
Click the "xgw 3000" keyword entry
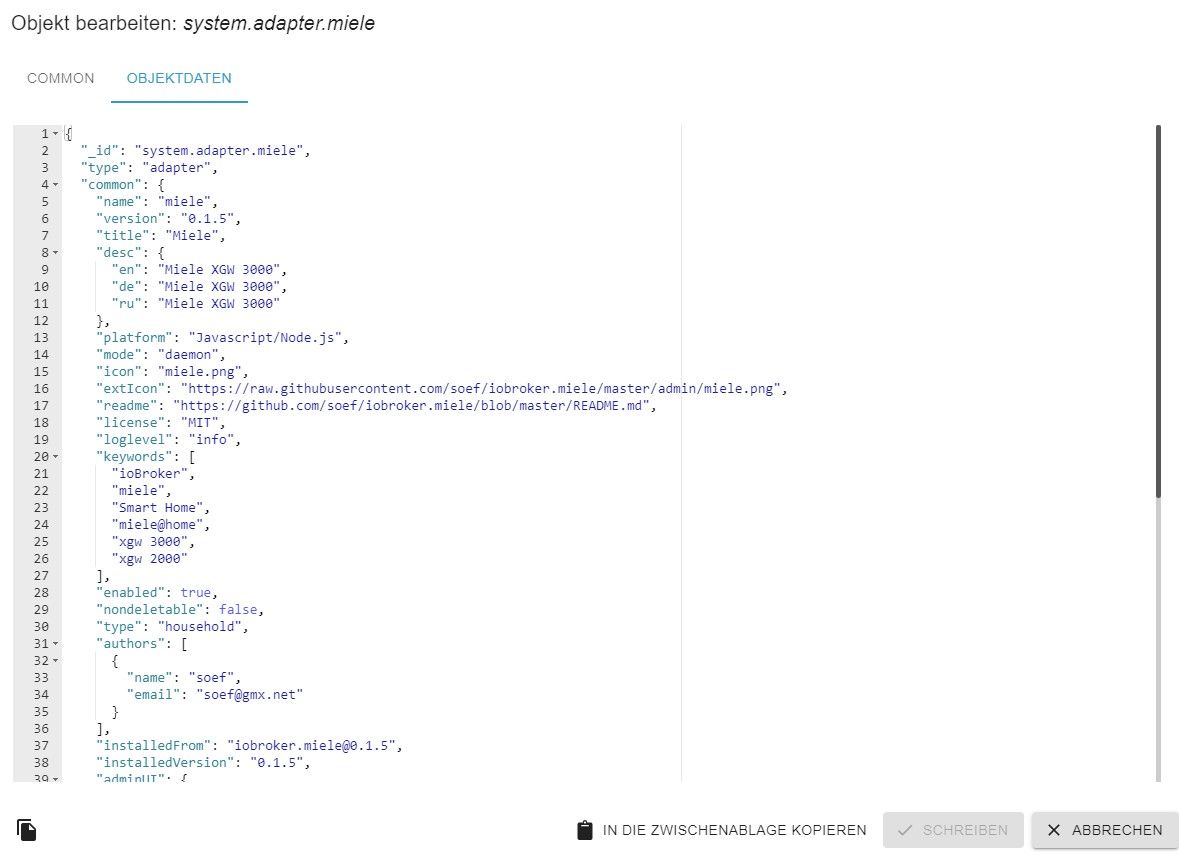pos(153,542)
